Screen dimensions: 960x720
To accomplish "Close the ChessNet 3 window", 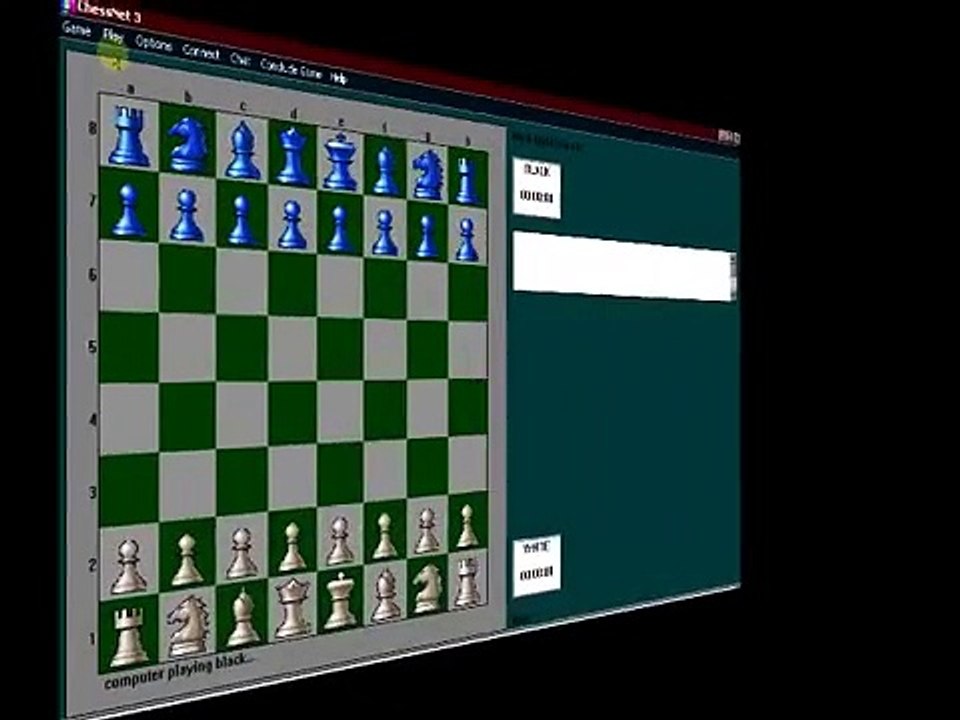I will pyautogui.click(x=736, y=138).
